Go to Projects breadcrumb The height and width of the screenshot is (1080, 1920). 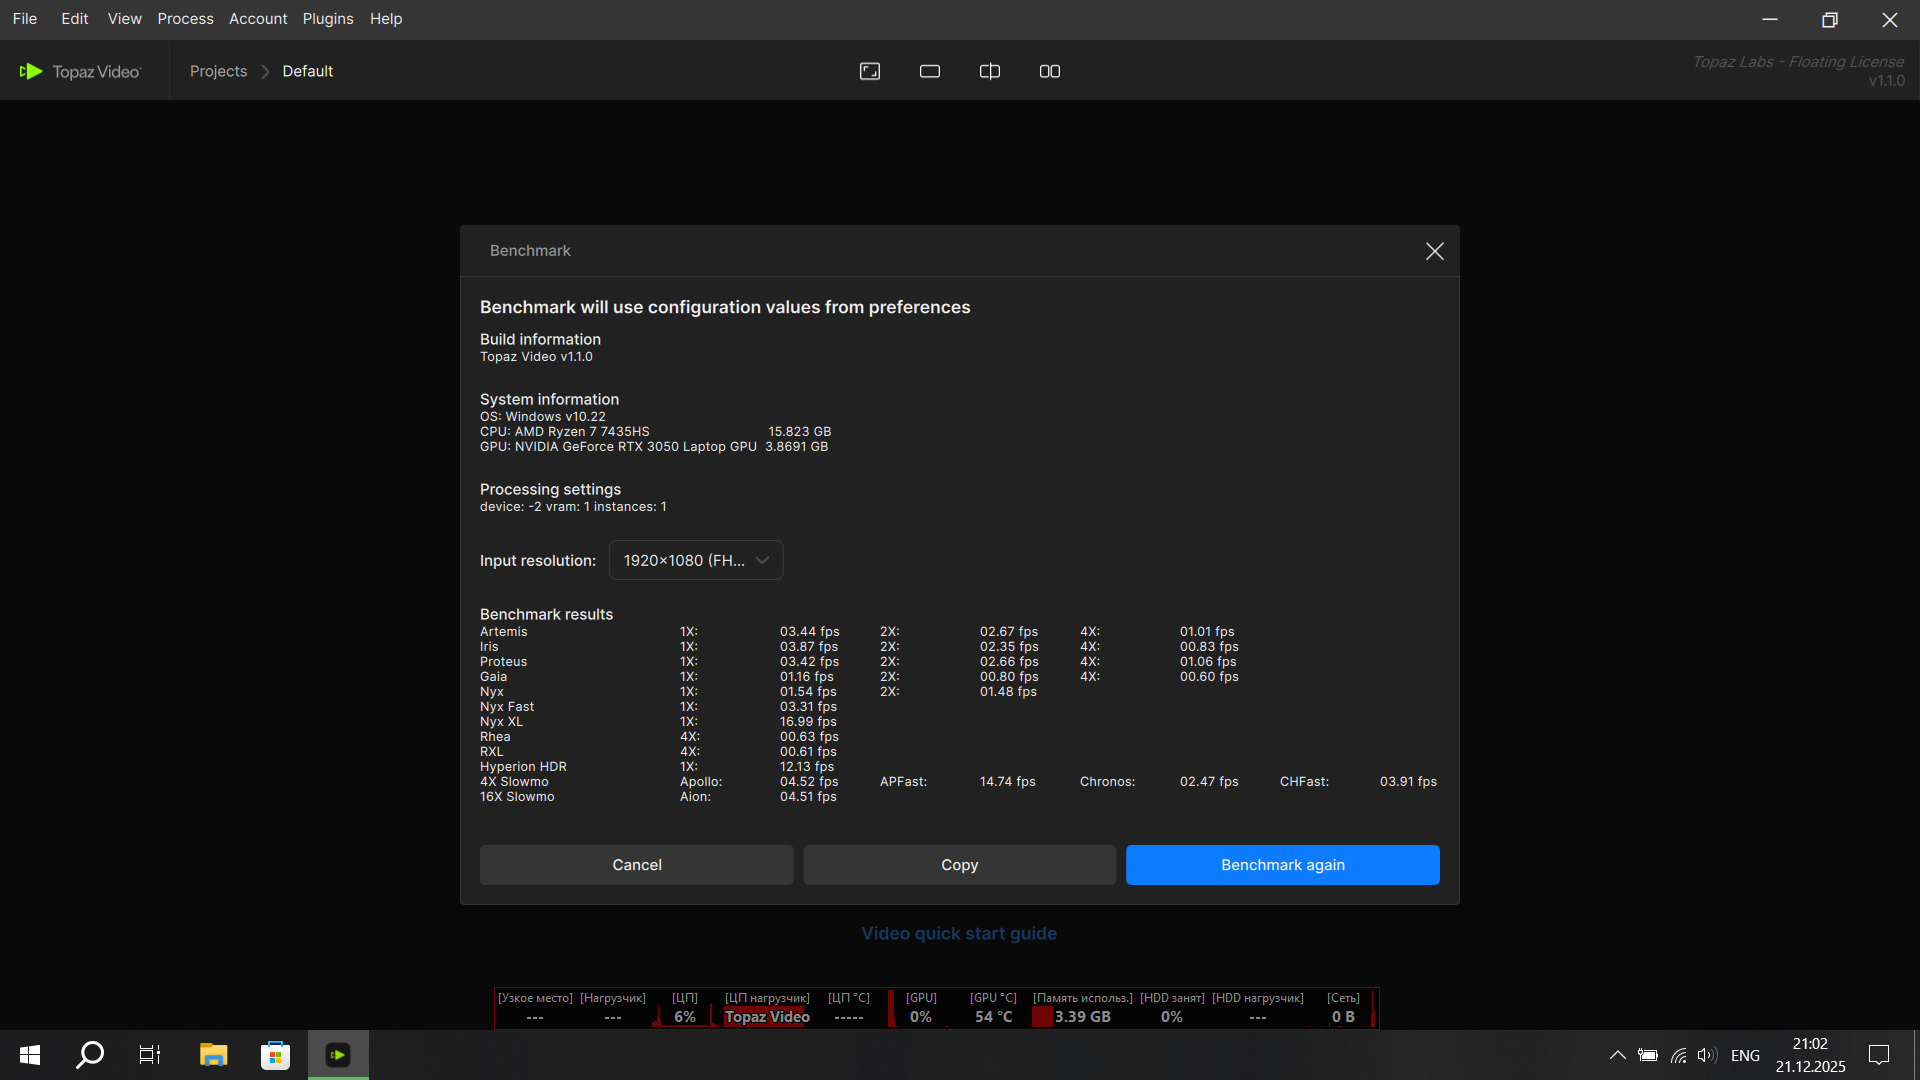[x=218, y=71]
